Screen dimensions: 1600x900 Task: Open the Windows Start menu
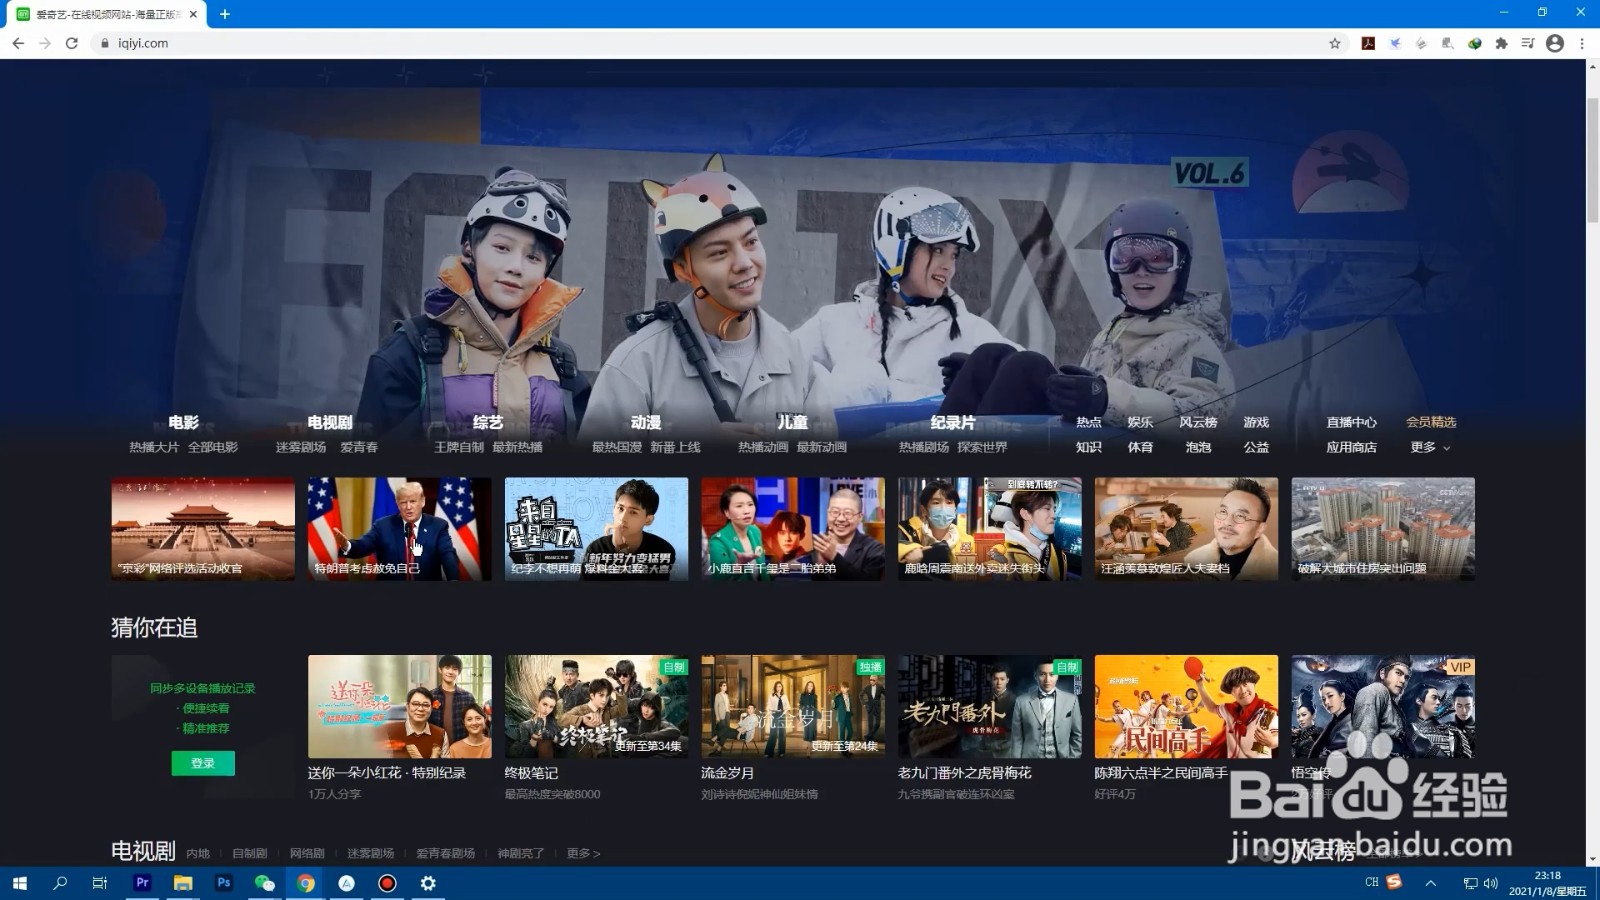pyautogui.click(x=19, y=883)
